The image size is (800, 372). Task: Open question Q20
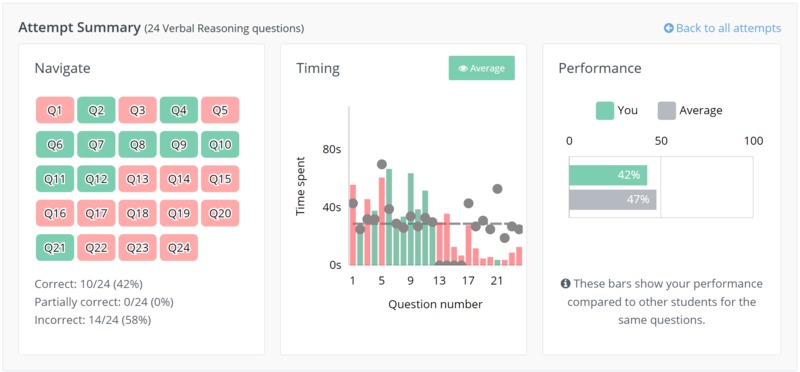[x=220, y=213]
